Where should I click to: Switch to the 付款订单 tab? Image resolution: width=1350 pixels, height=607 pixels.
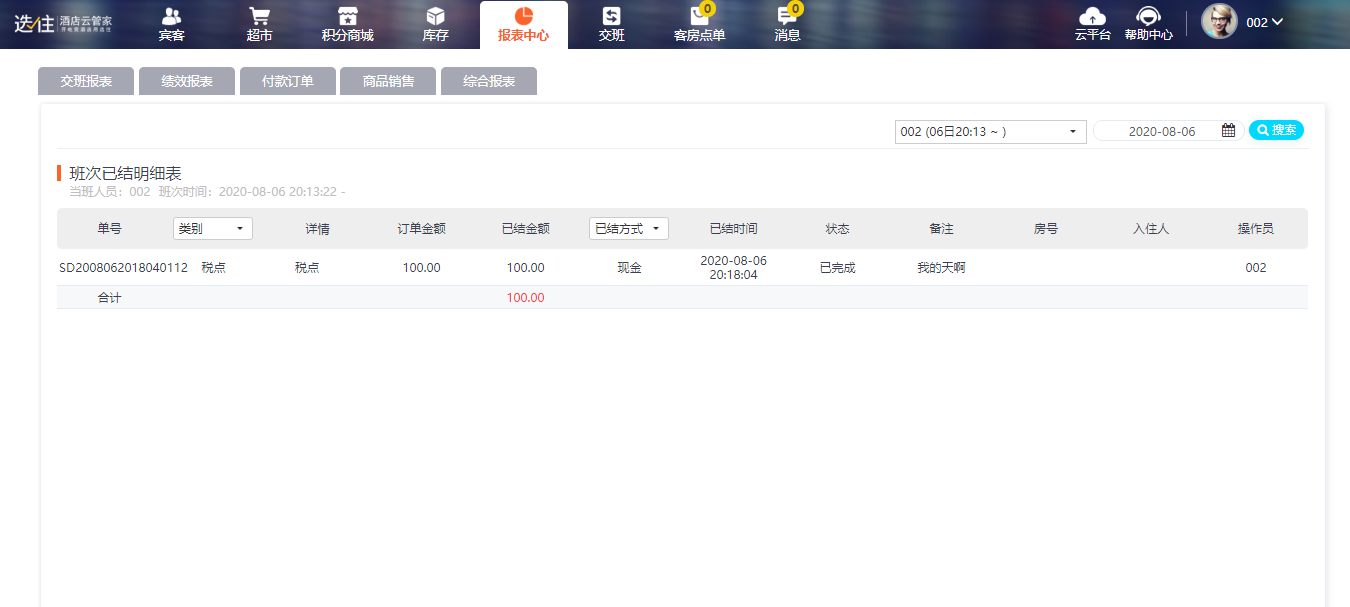(288, 81)
